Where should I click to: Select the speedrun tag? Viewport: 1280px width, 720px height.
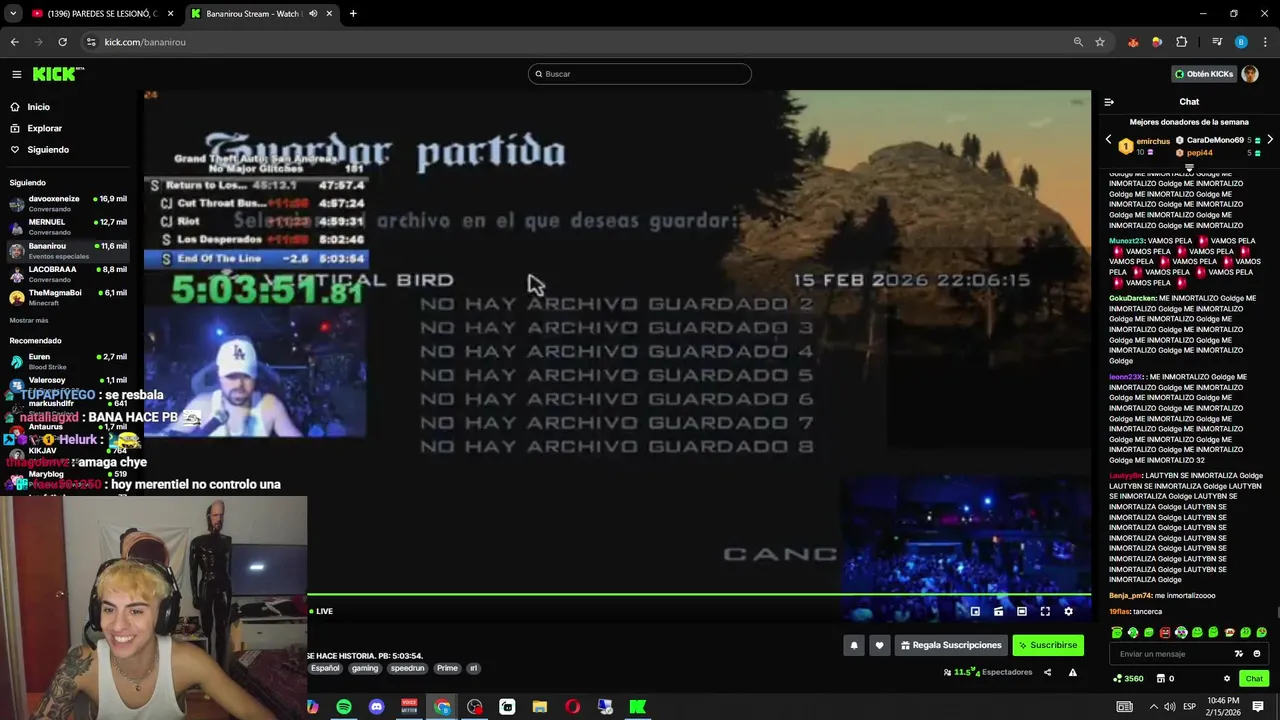point(408,668)
